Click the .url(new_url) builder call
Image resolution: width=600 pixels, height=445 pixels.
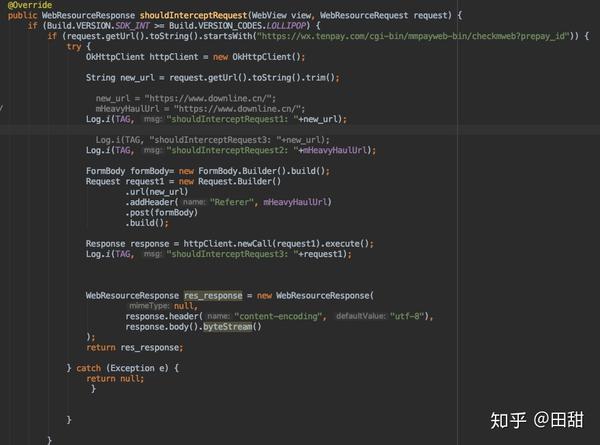tap(157, 191)
